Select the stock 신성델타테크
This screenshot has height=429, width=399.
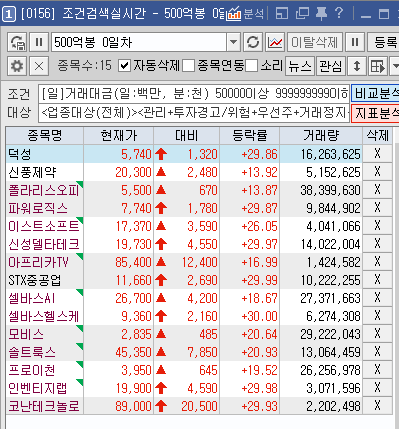click(x=44, y=244)
